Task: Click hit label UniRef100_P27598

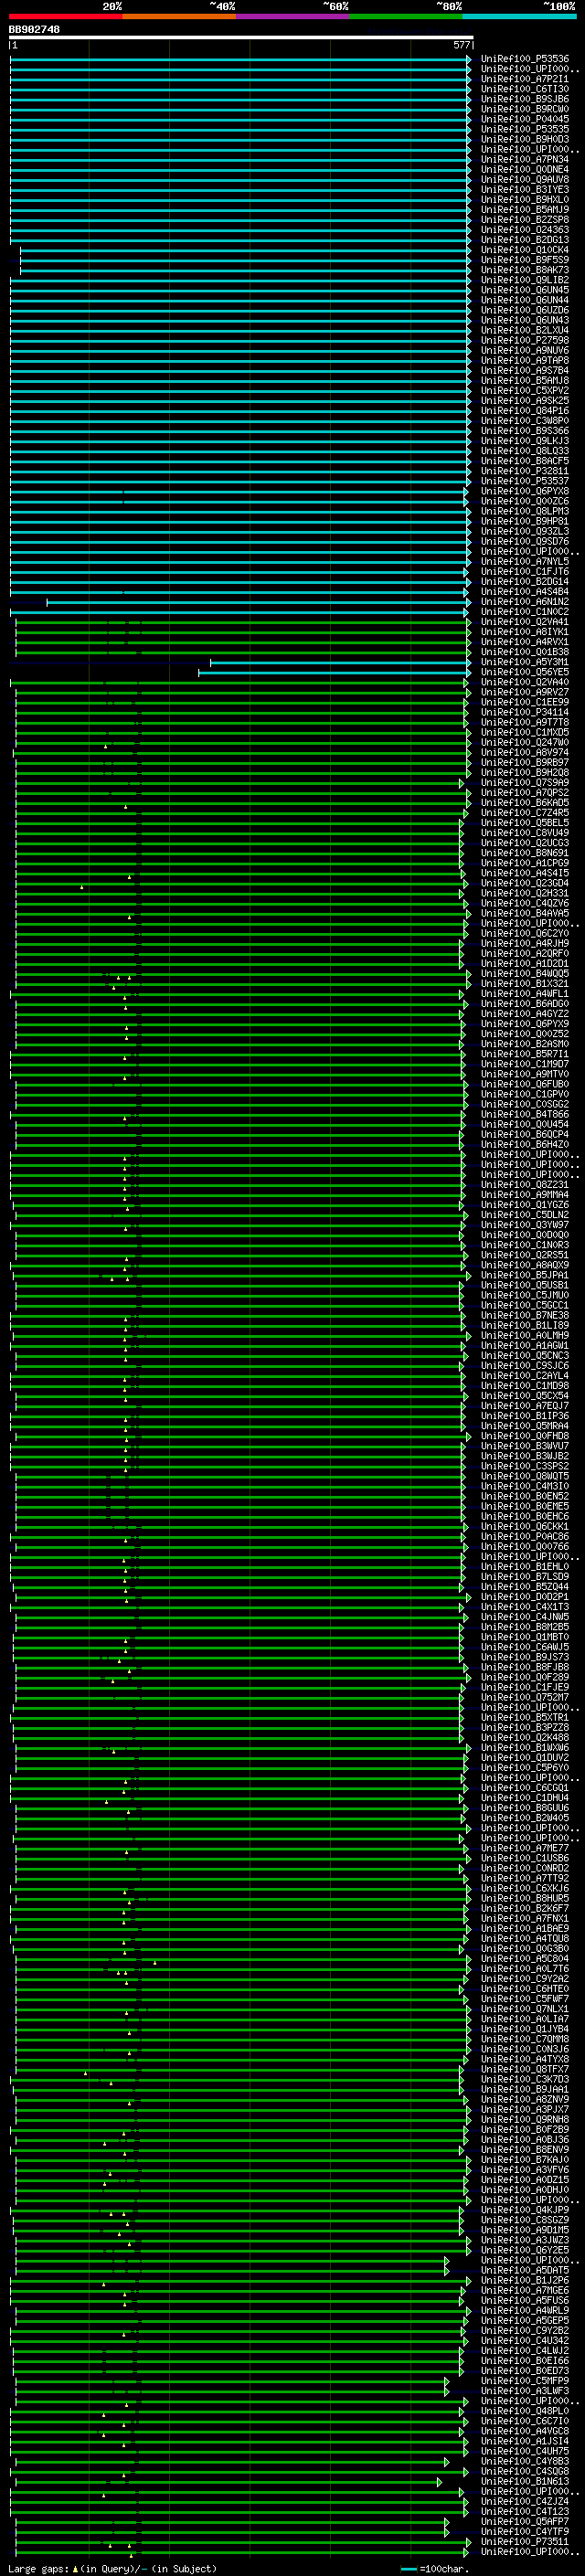Action: 525,341
